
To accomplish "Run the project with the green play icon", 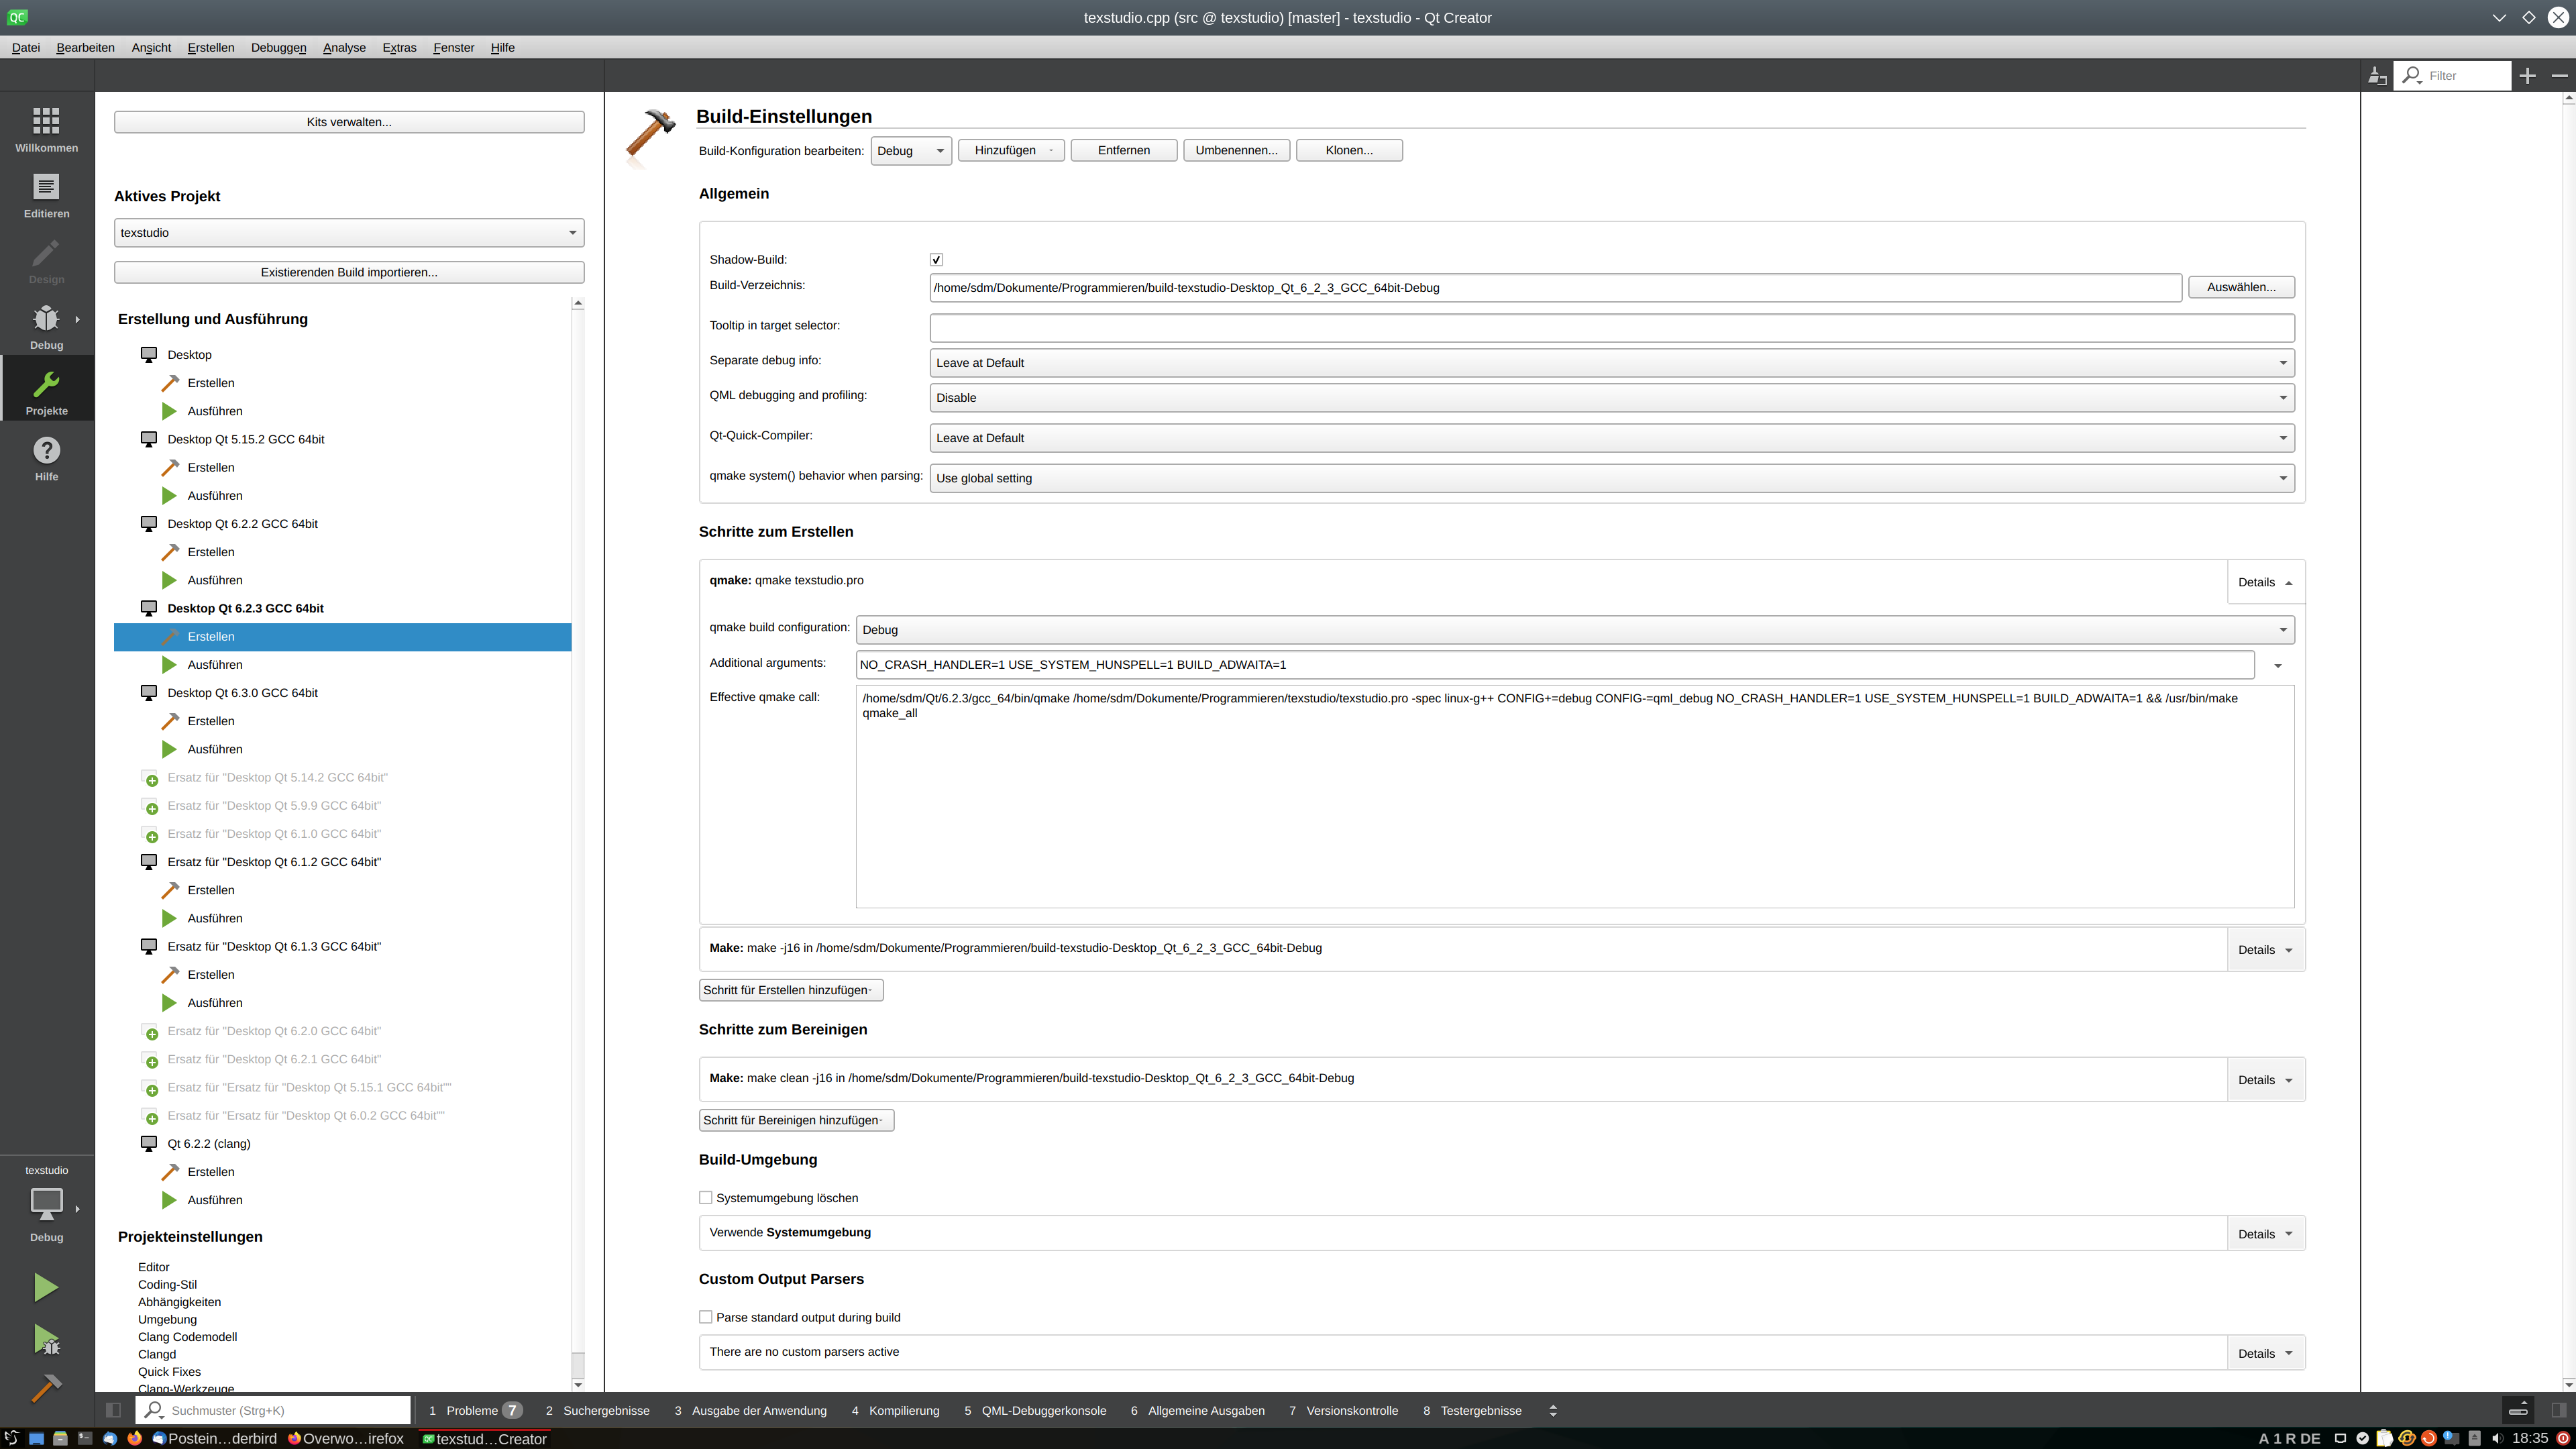I will (46, 1287).
